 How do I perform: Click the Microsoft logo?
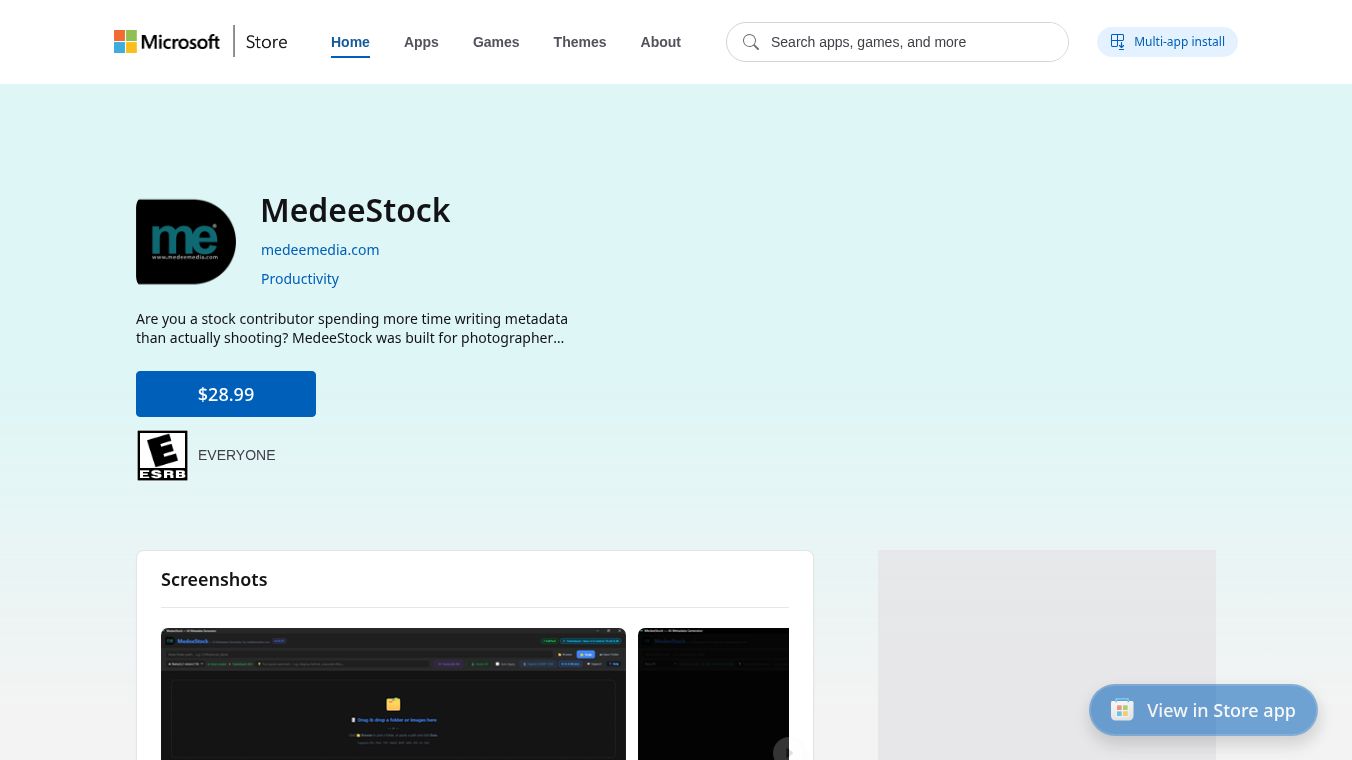[167, 42]
